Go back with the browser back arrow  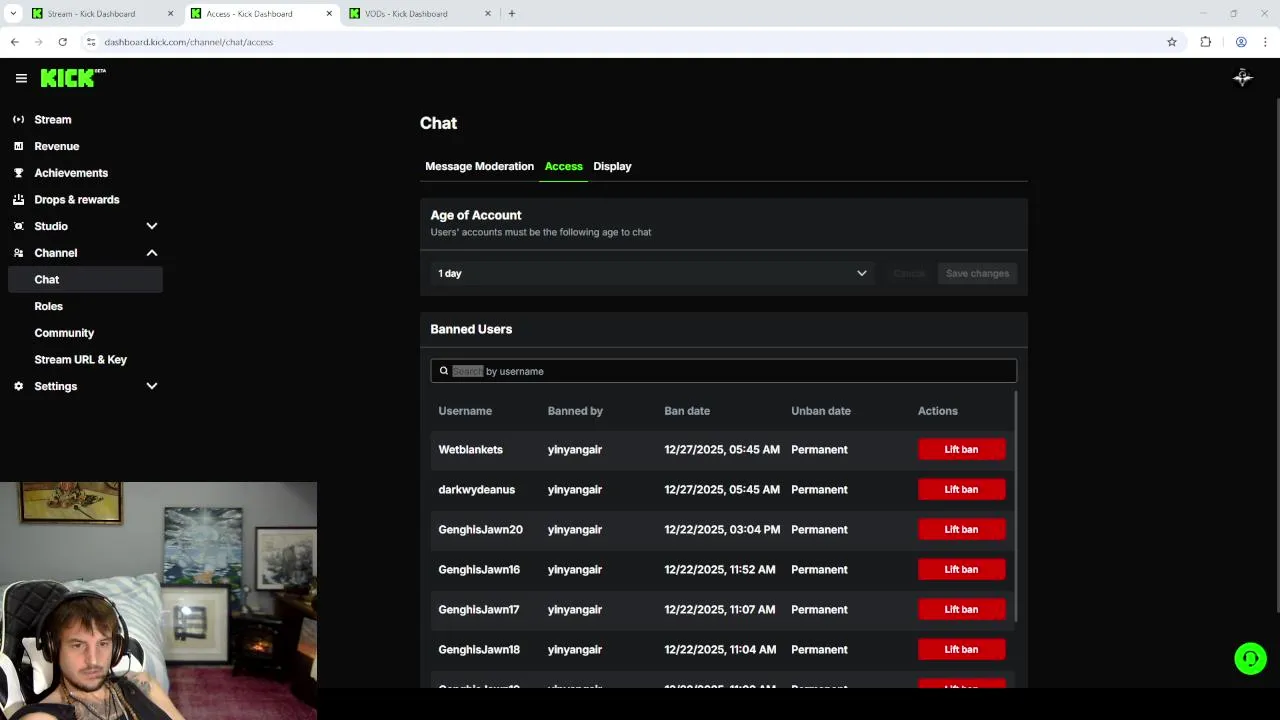[14, 42]
